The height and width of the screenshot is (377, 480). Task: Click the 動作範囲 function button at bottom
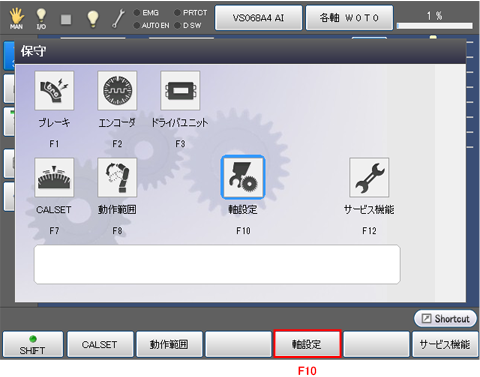tap(169, 344)
